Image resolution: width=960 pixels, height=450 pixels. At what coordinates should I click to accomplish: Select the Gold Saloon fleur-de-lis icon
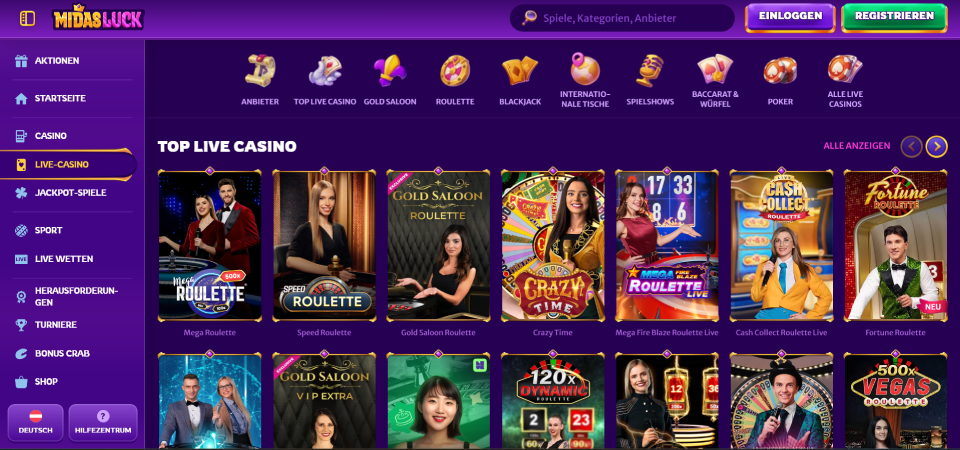click(x=390, y=70)
